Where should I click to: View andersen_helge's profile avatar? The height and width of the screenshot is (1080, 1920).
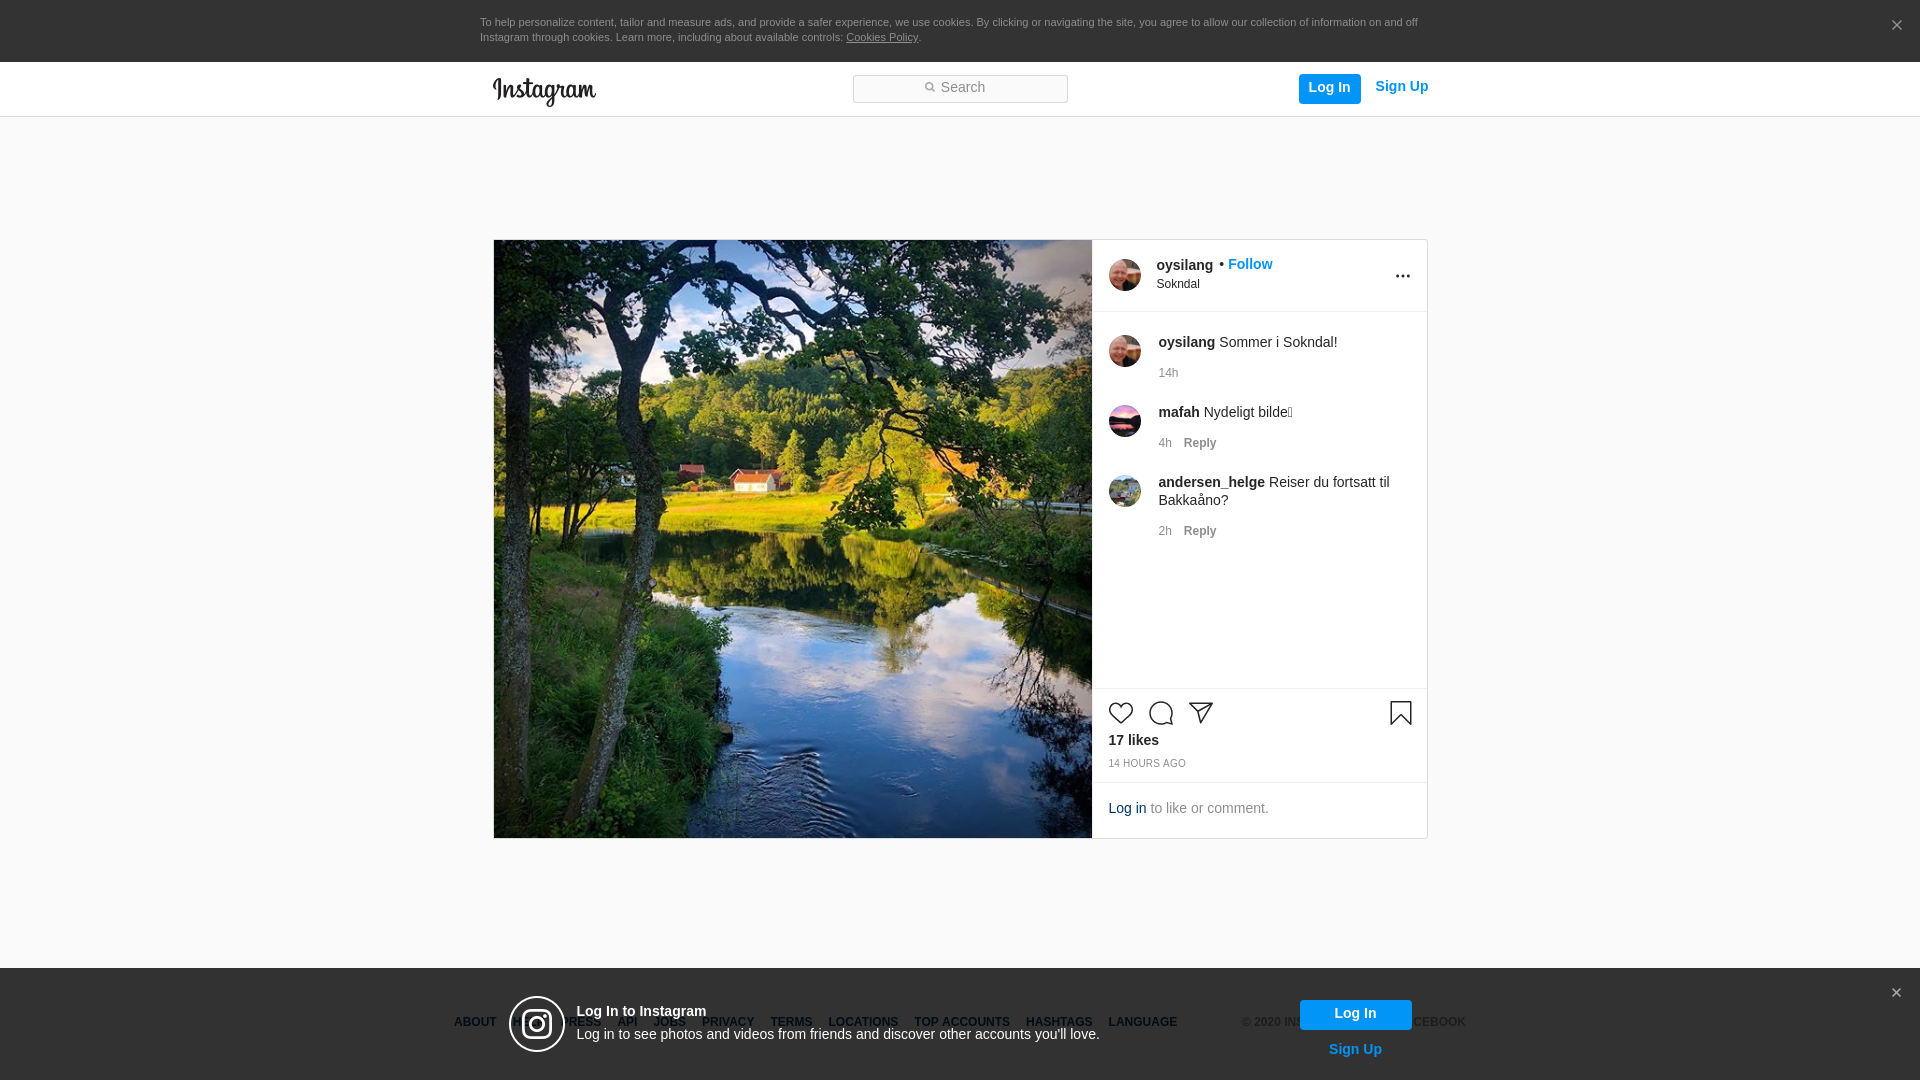pos(1125,491)
